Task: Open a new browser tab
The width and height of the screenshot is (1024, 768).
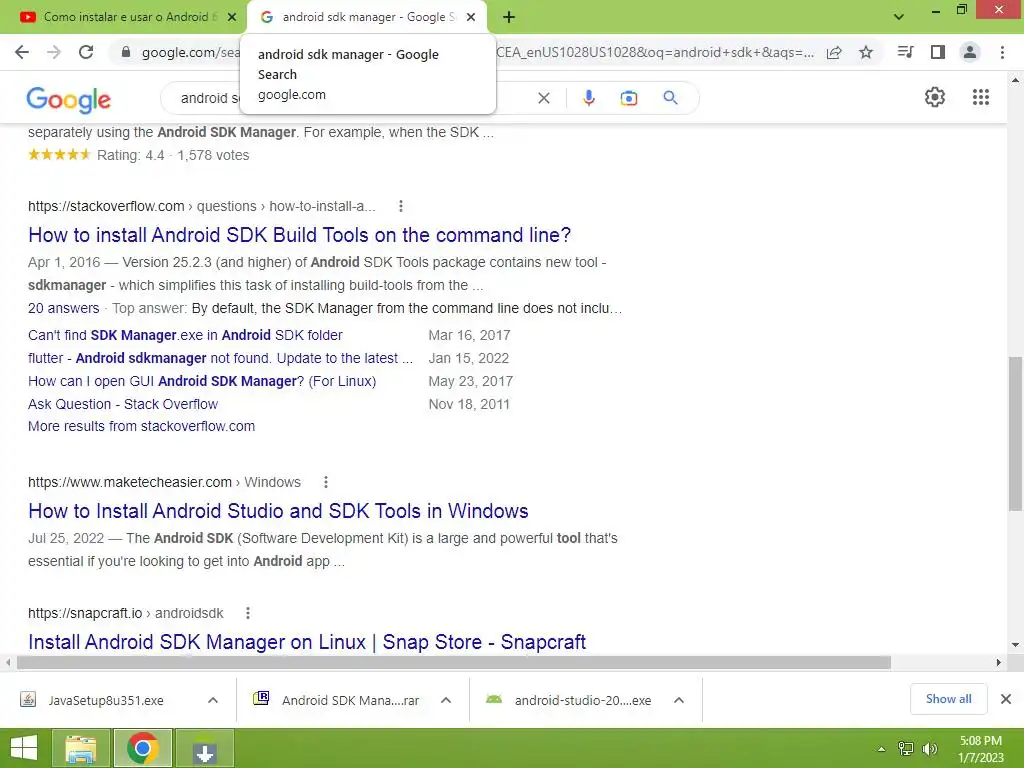Action: point(509,18)
